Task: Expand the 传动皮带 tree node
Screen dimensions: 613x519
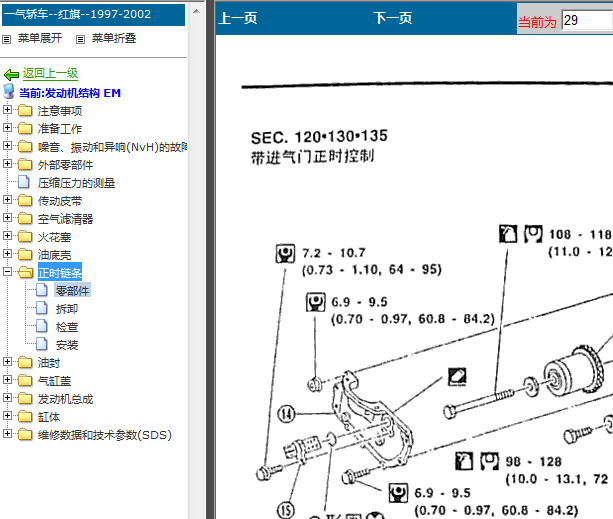Action: pos(7,200)
